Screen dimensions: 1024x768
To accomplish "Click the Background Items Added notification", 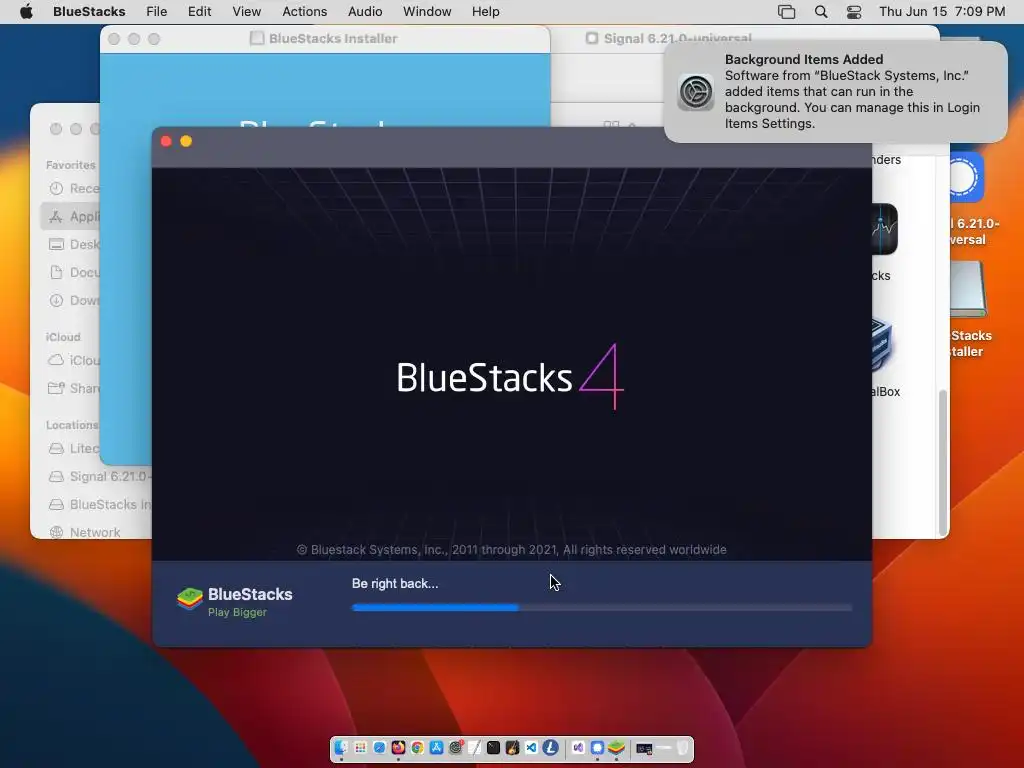I will pyautogui.click(x=835, y=91).
